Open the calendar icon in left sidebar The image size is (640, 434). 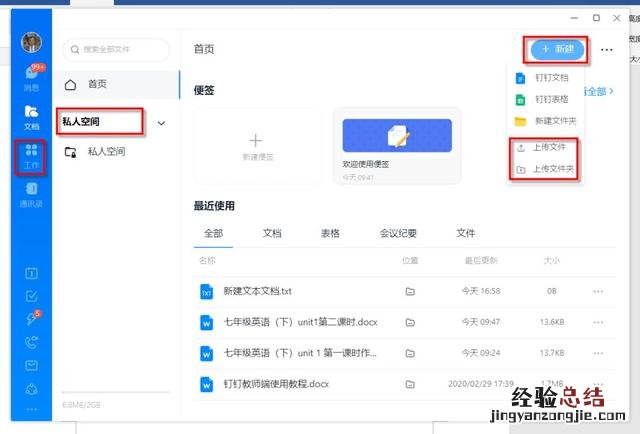coord(31,273)
